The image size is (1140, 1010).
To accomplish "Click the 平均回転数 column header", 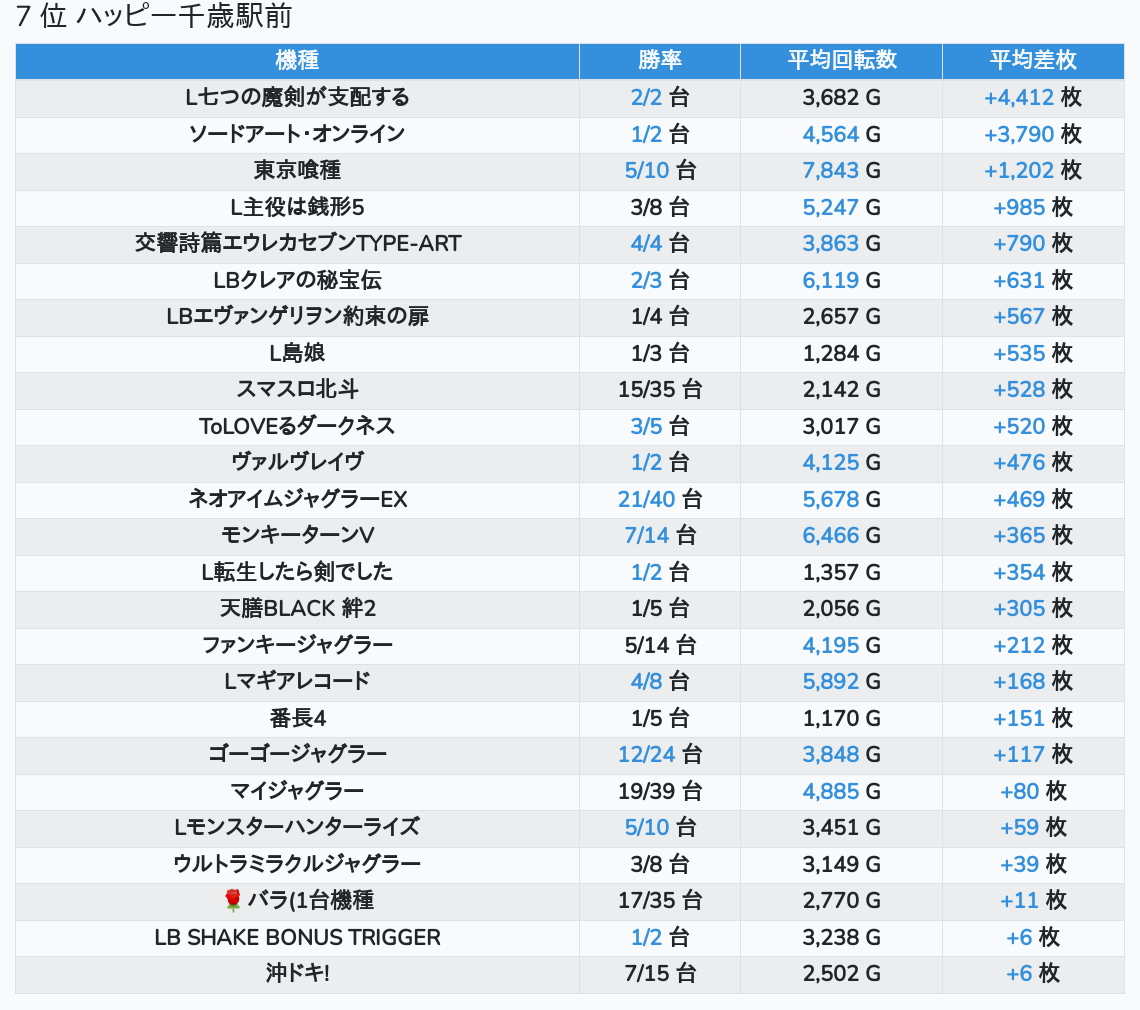I will coord(841,60).
